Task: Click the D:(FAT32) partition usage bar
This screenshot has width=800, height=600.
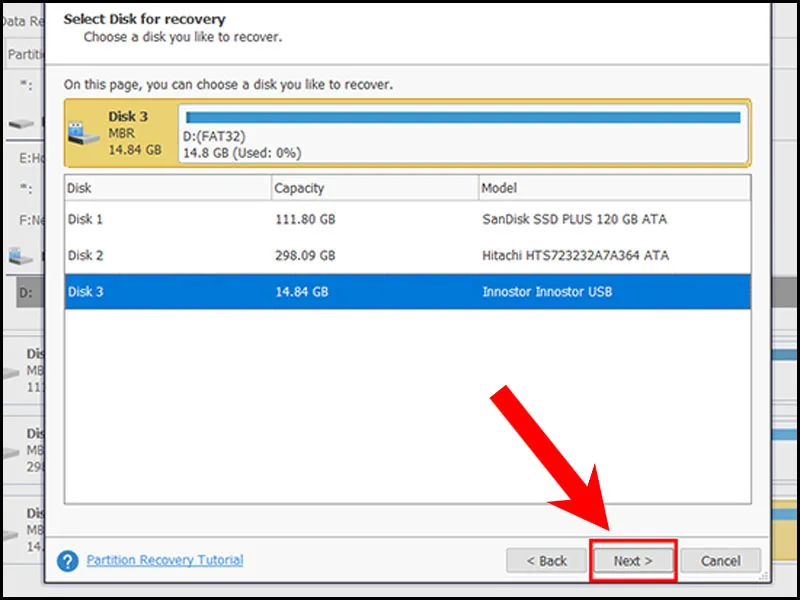Action: (463, 117)
